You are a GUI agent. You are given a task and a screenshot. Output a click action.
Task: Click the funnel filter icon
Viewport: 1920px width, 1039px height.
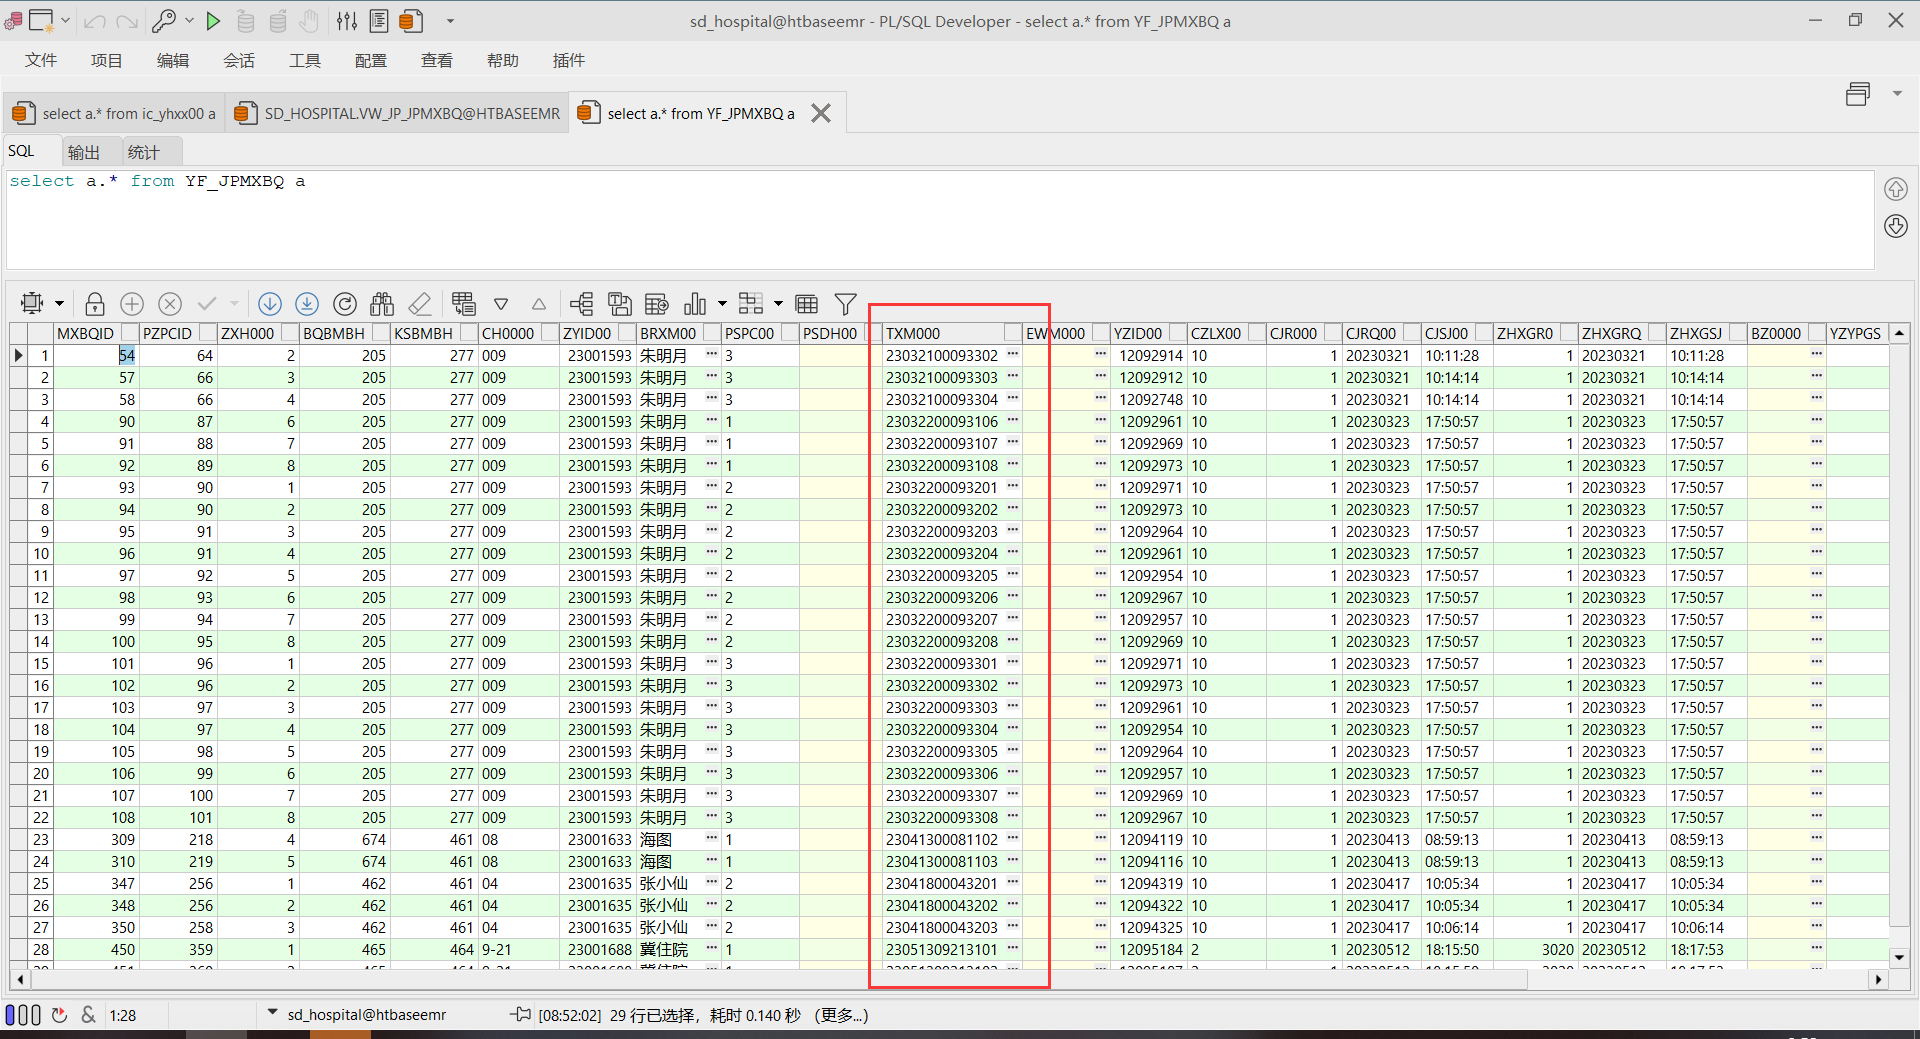[845, 304]
